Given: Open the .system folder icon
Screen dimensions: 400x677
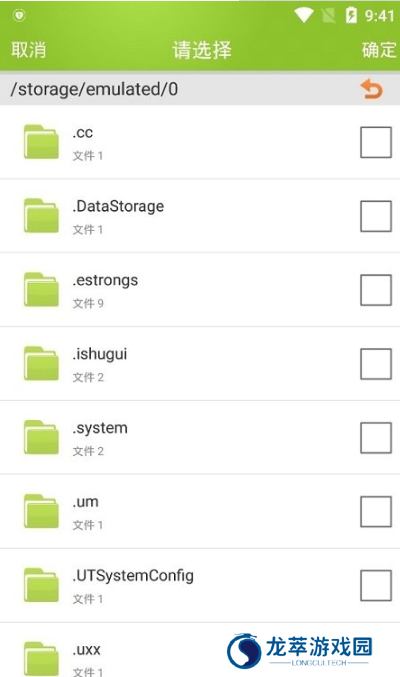Looking at the screenshot, I should (x=41, y=437).
